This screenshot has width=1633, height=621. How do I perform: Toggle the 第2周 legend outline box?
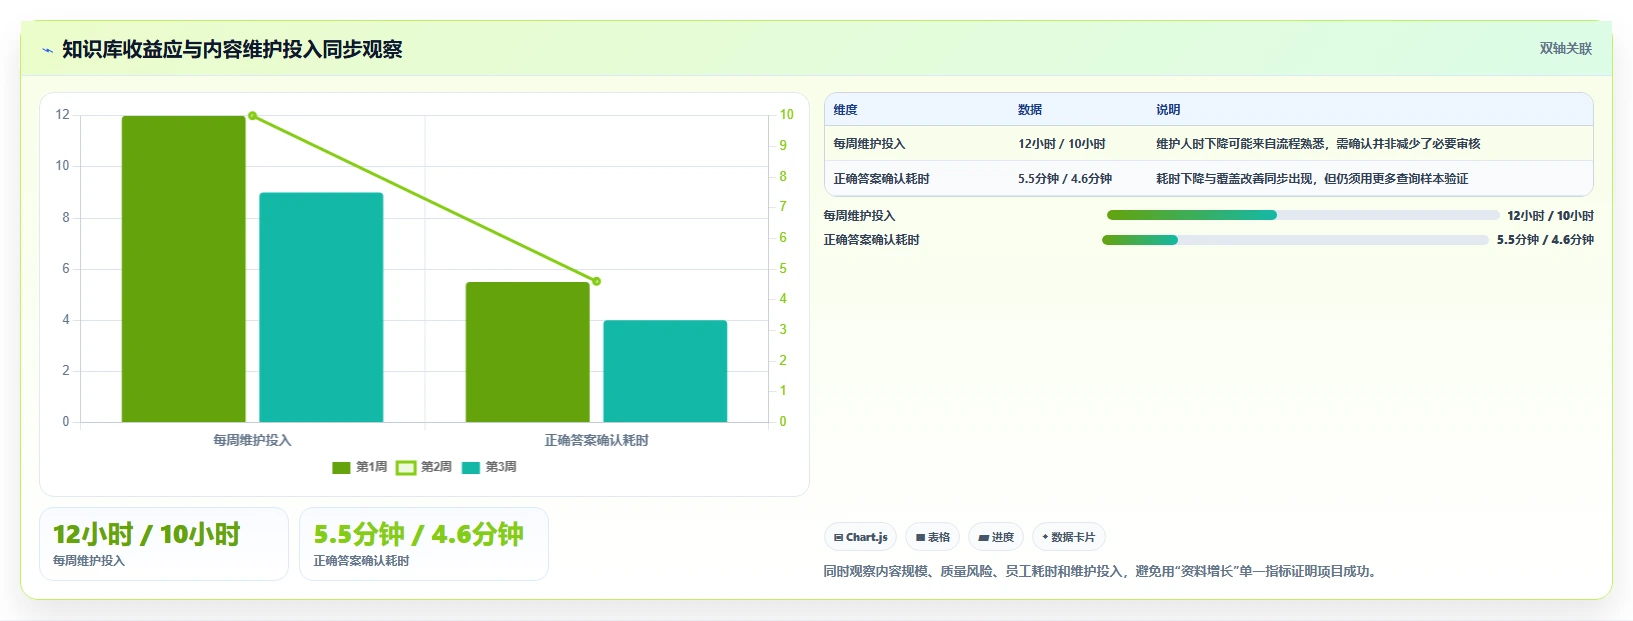(406, 467)
